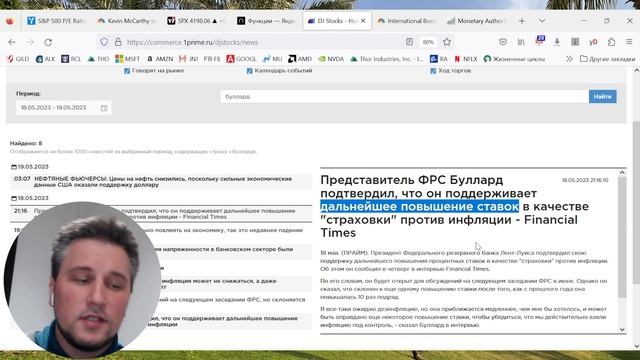Open the 03:07 НЕФТЯНЫЕ ФЬЮЧЕРСЫ news item
The height and width of the screenshot is (360, 640).
(161, 182)
